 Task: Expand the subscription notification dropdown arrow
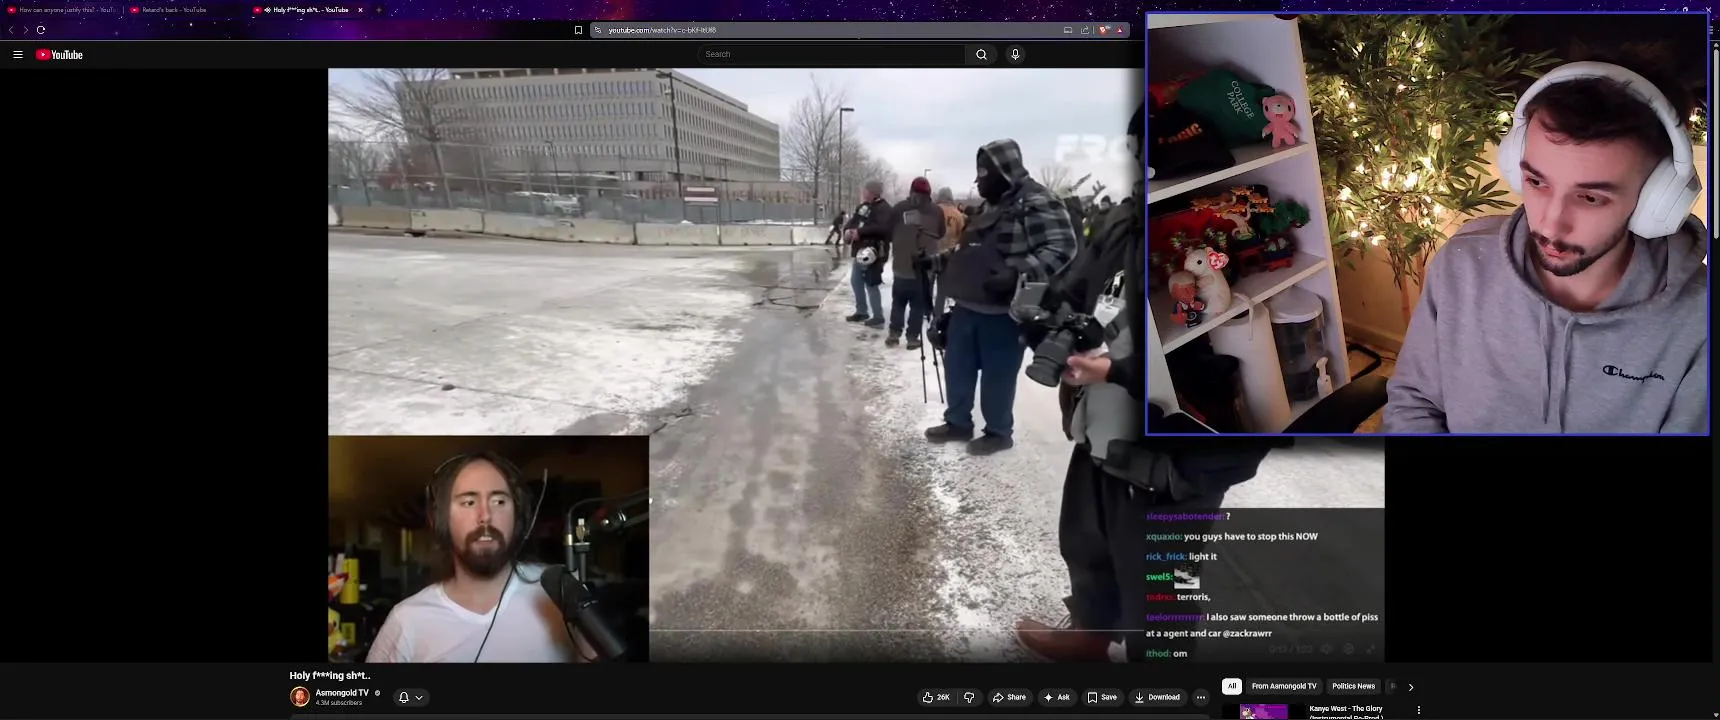point(419,697)
